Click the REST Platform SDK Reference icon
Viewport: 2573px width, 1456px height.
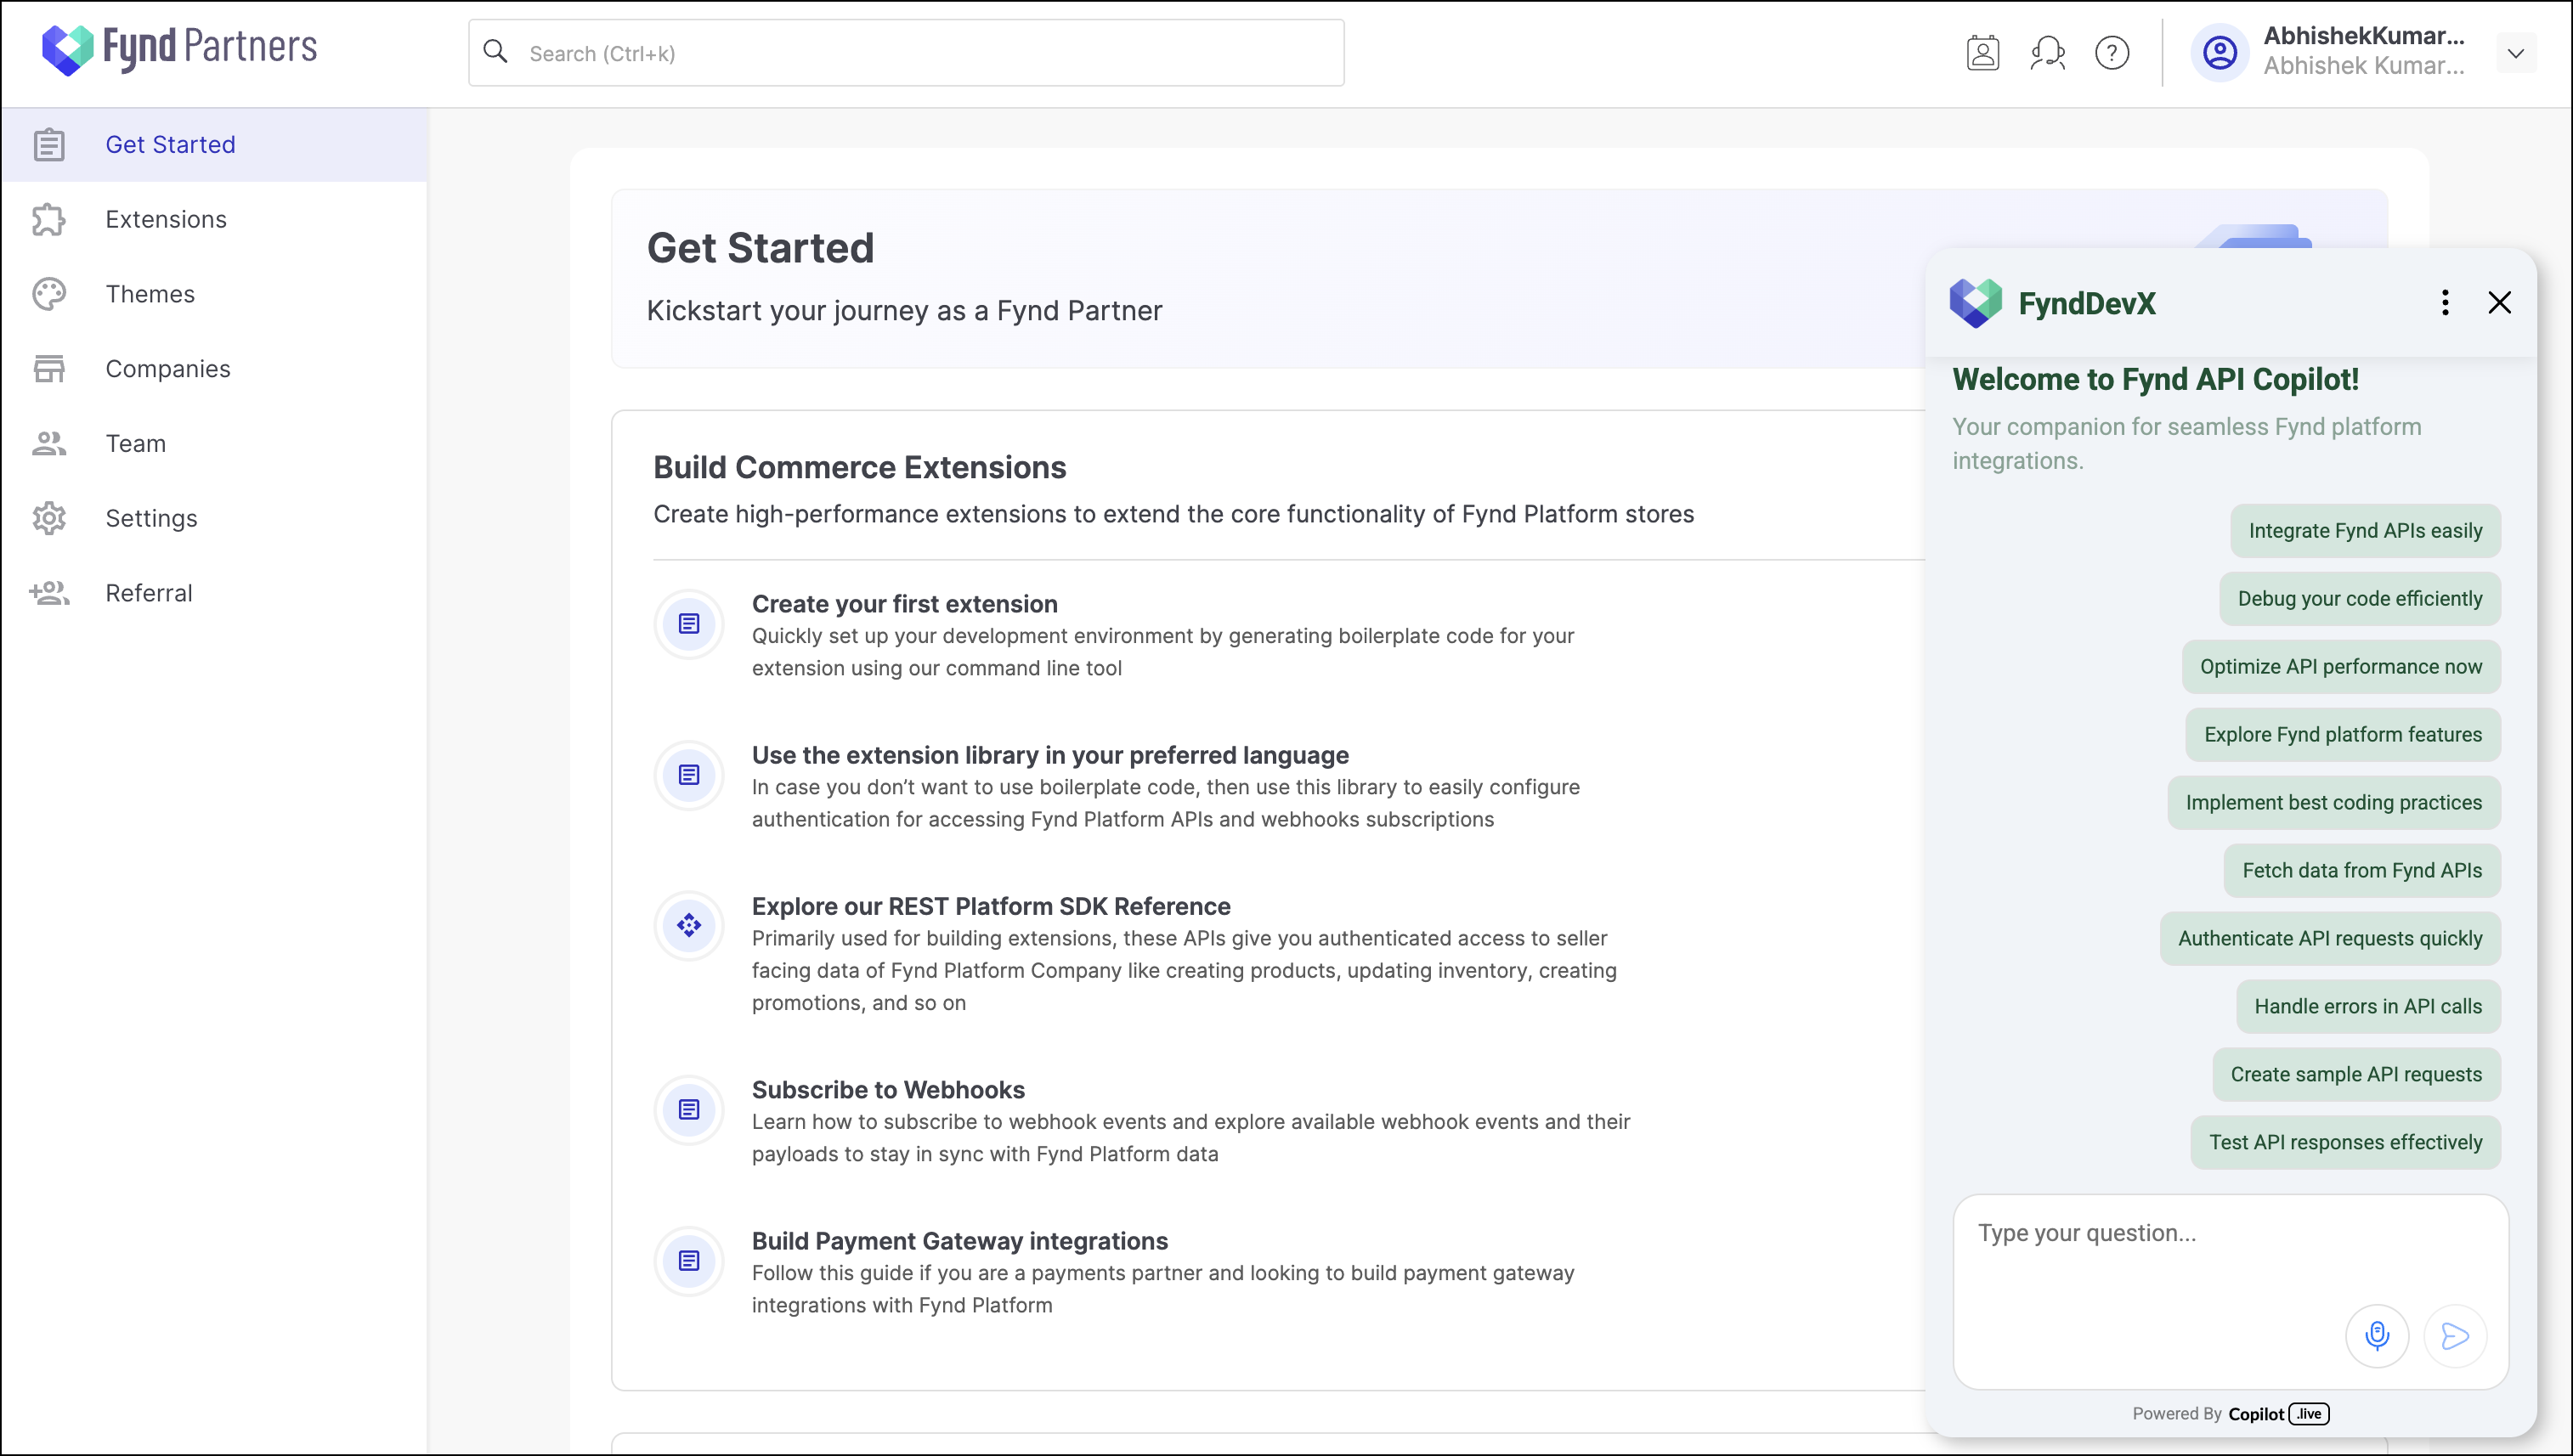[x=689, y=926]
